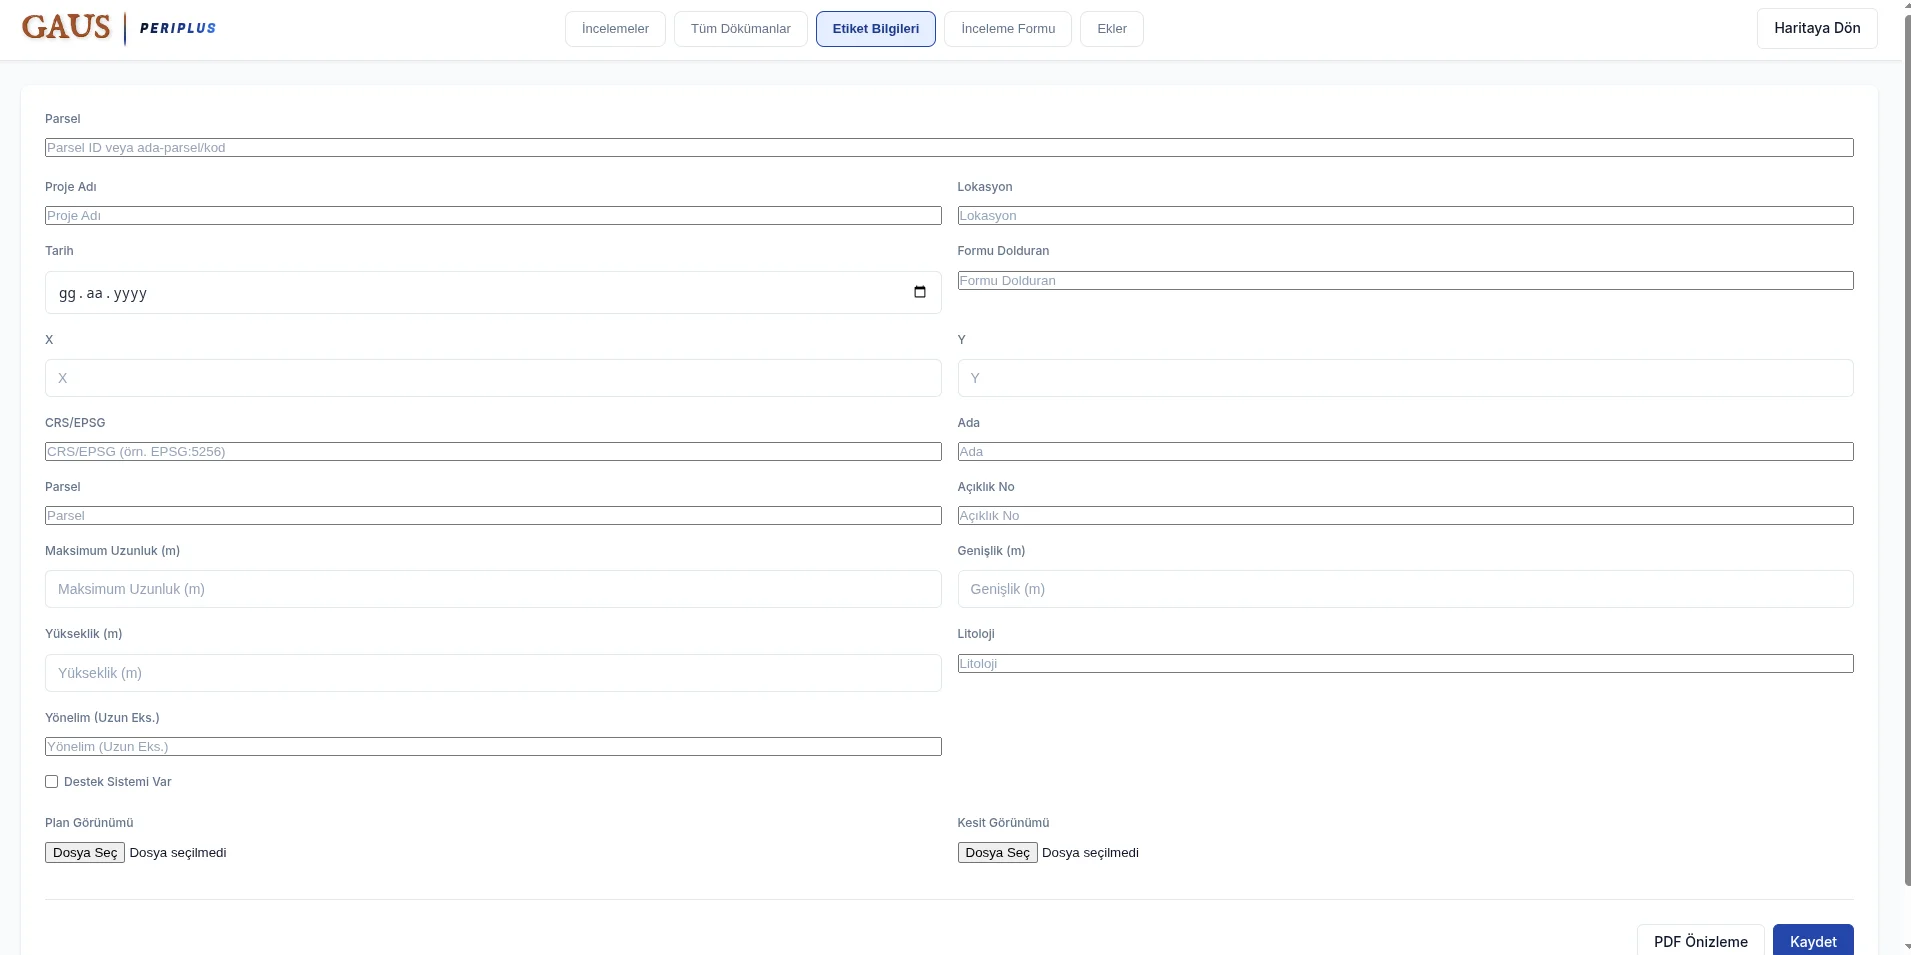Click the Açıklık No input
1911x955 pixels.
pos(1405,516)
